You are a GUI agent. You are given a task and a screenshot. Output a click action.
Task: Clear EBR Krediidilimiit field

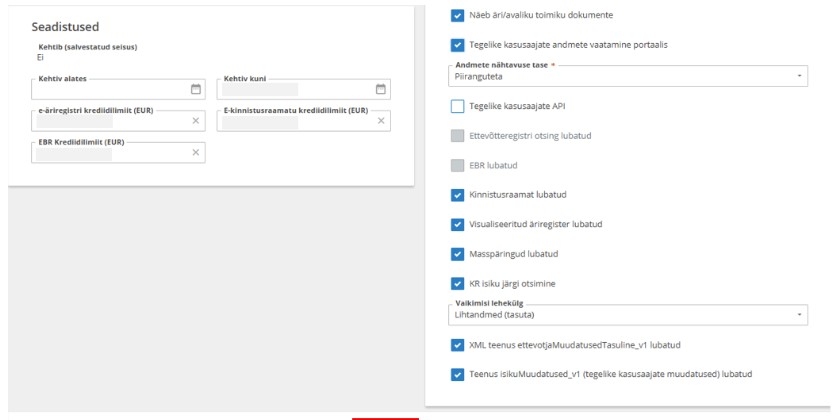(196, 152)
